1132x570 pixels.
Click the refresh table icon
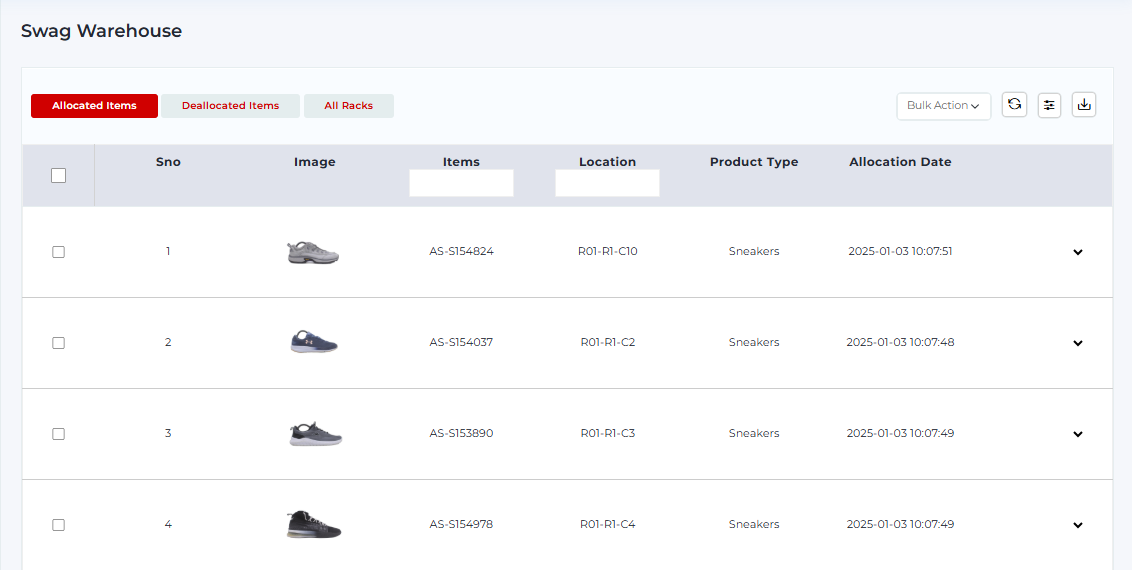coord(1014,104)
